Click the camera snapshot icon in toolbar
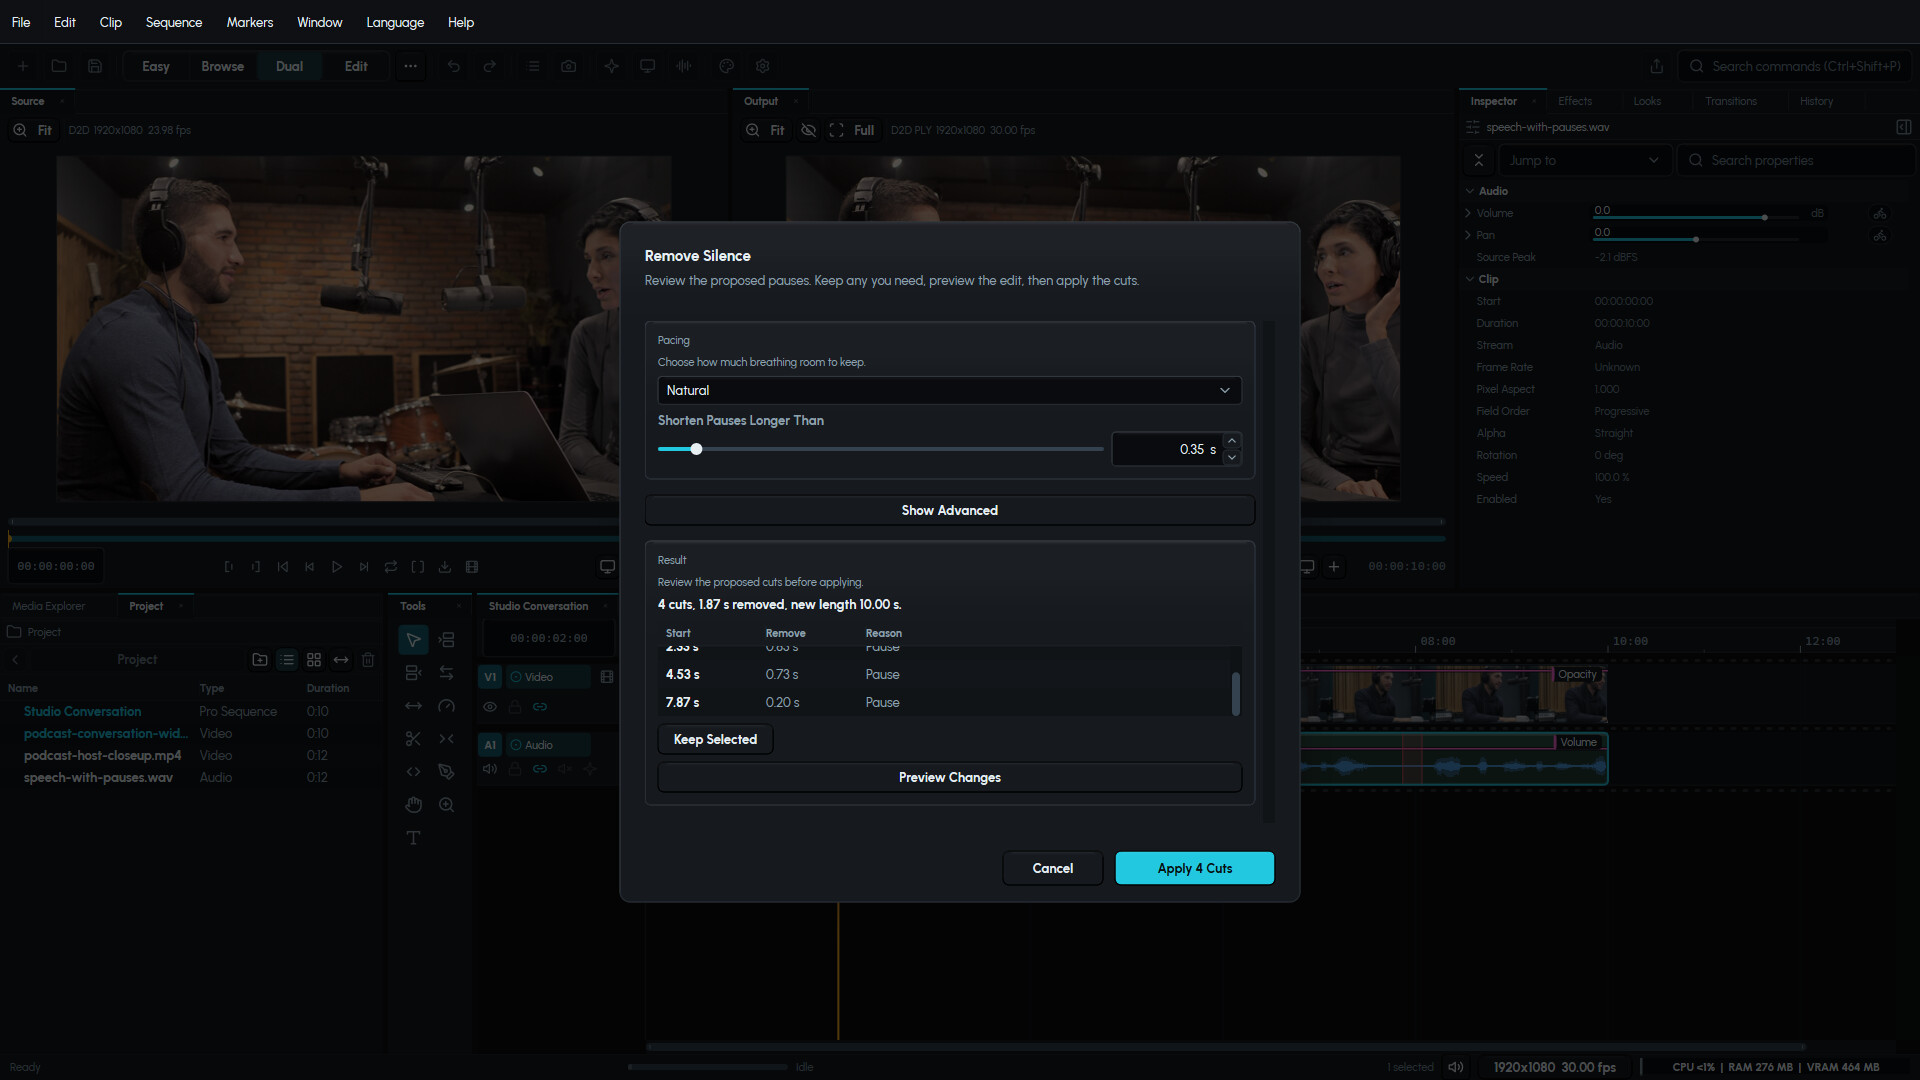Screen dimensions: 1920x1080 [x=569, y=66]
